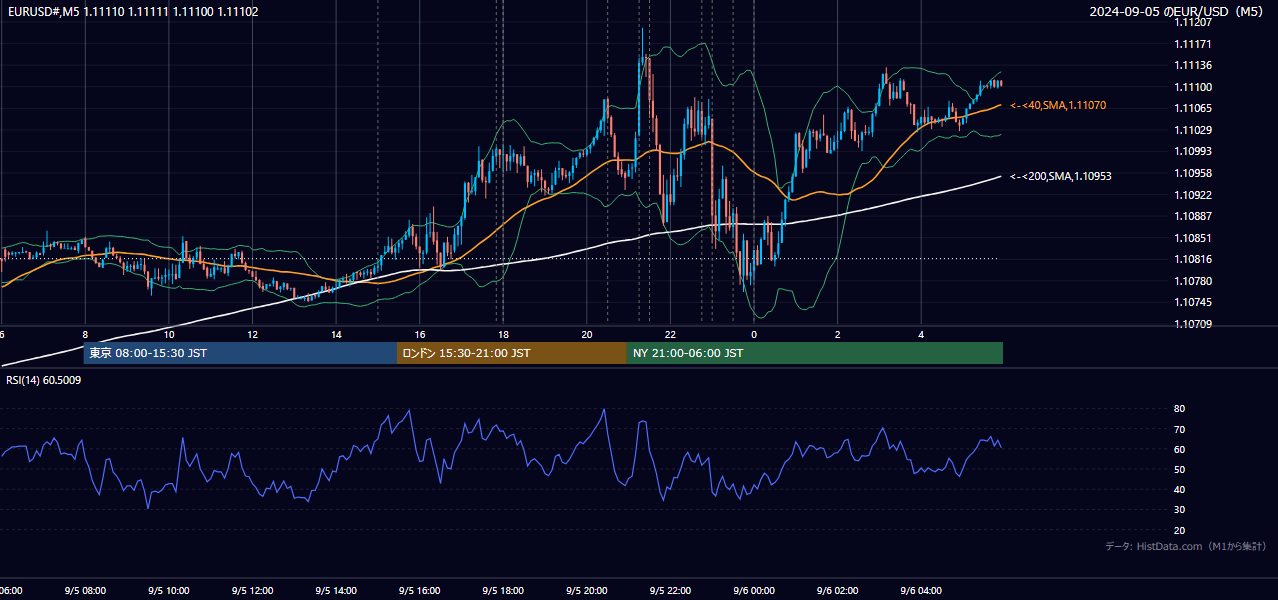The height and width of the screenshot is (600, 1278).
Task: Select the NY 21:00-06:00 JST session bar
Action: pyautogui.click(x=815, y=353)
